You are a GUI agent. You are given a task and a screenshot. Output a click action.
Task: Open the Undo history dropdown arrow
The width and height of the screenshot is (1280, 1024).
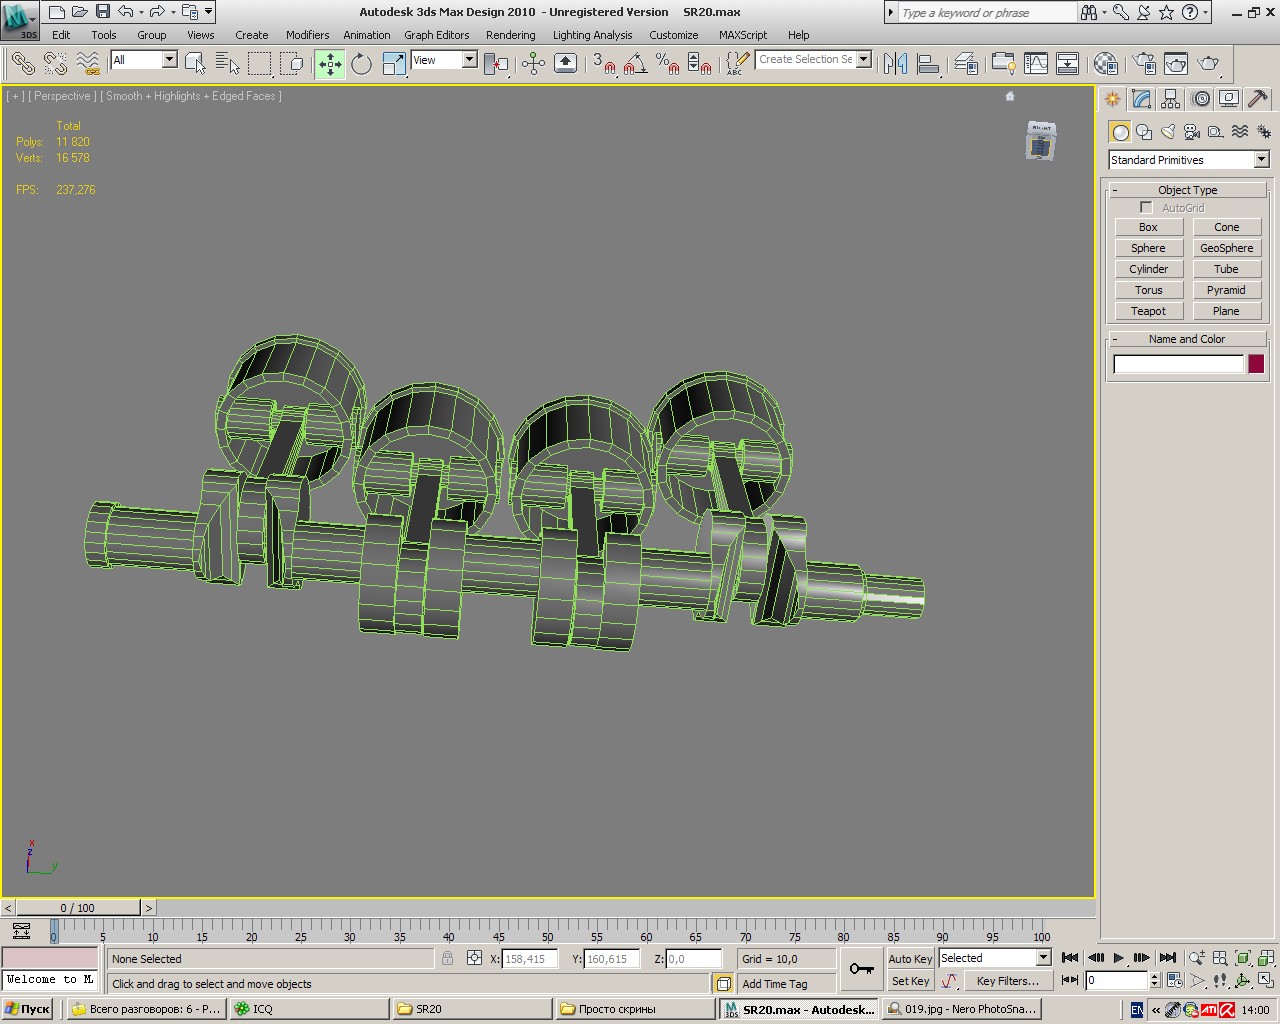pyautogui.click(x=141, y=12)
